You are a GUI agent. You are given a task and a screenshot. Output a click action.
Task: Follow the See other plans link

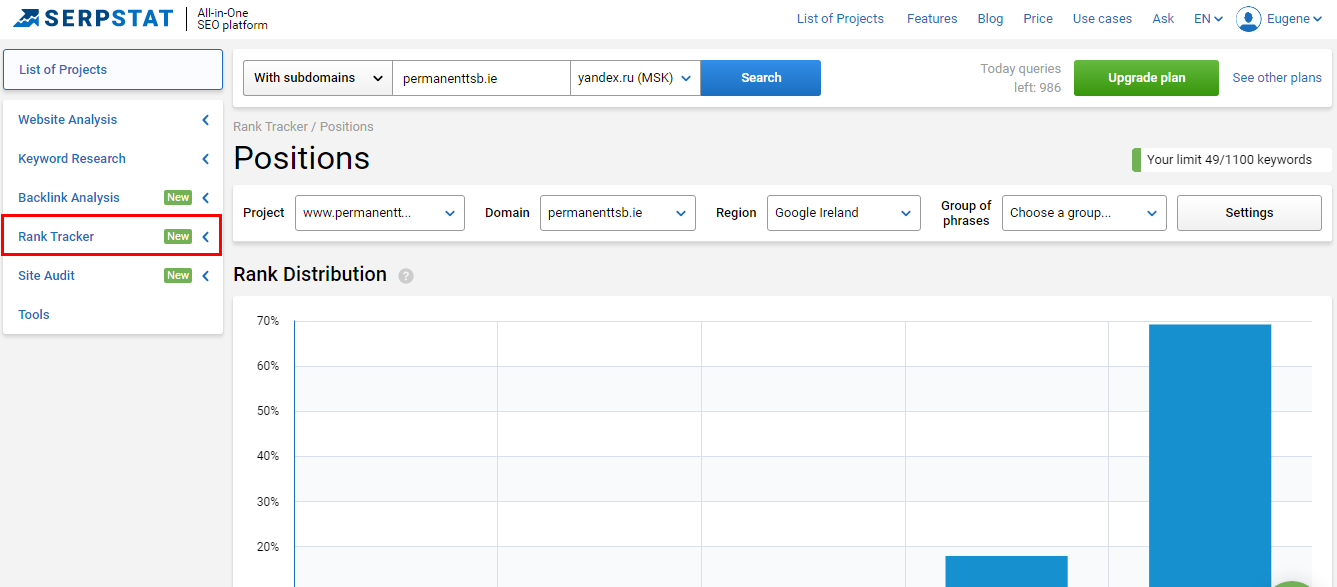tap(1277, 78)
